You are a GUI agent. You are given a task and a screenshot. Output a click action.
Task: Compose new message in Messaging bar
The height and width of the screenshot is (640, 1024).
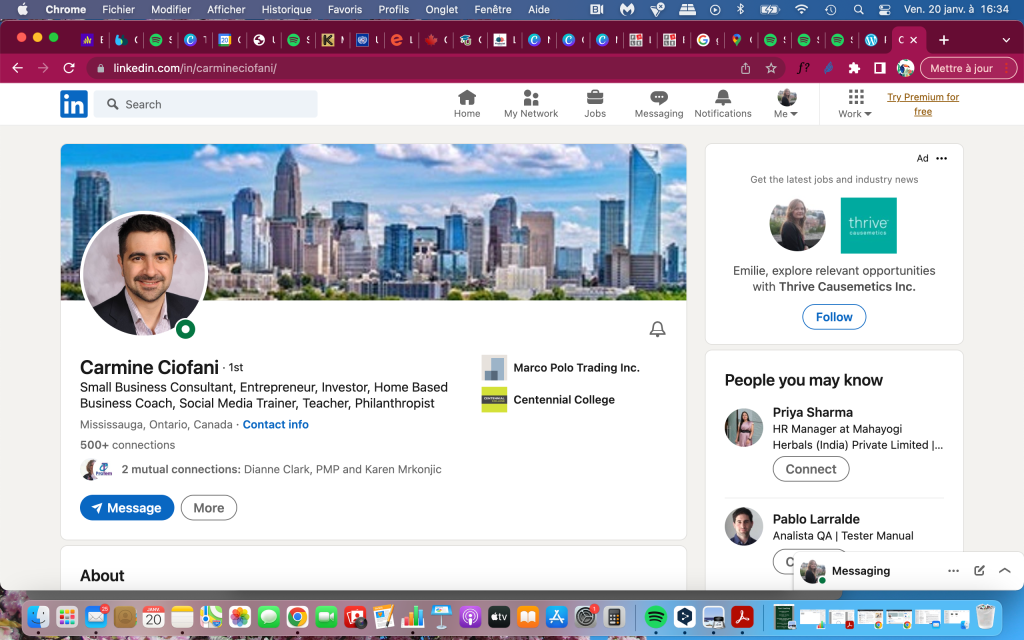click(979, 571)
